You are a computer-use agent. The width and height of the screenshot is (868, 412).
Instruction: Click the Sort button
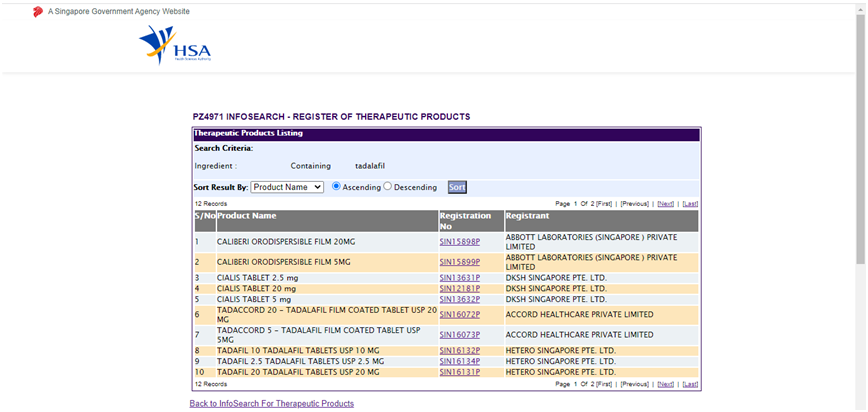(x=457, y=187)
